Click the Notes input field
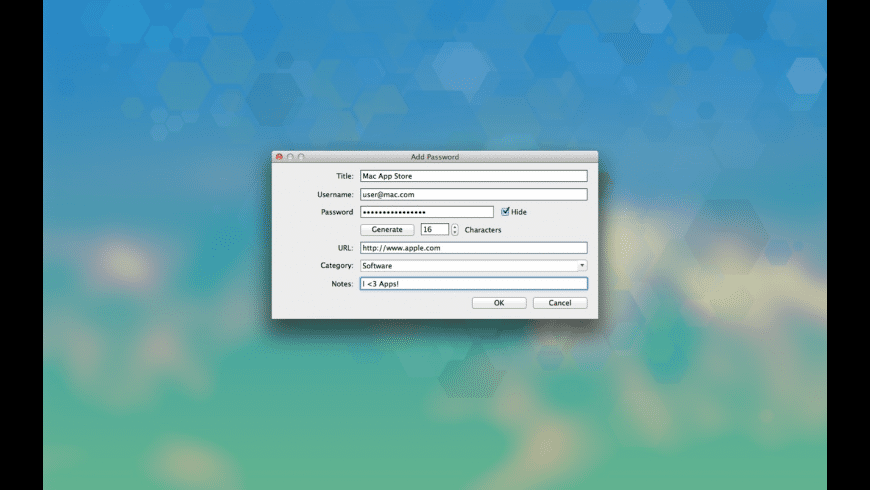The width and height of the screenshot is (870, 490). [473, 284]
